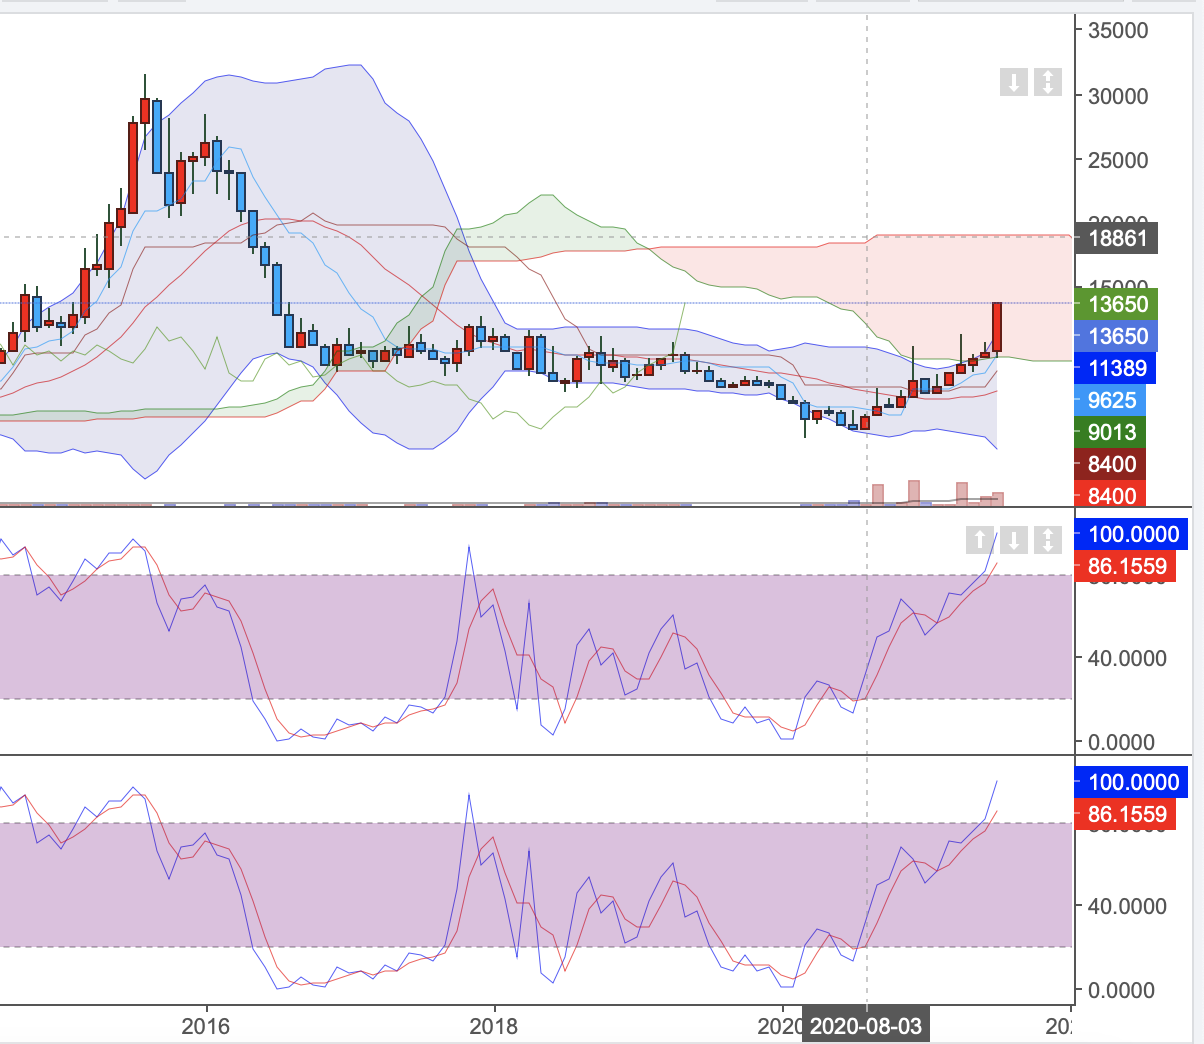This screenshot has width=1204, height=1044.
Task: Click 100.0000 label in middle pane
Action: point(1132,534)
